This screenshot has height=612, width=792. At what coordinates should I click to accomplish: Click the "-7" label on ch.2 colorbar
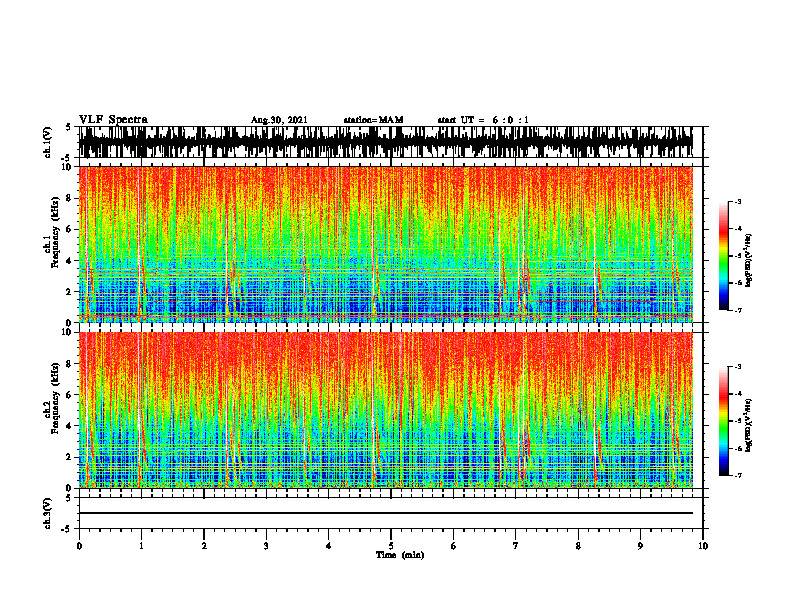738,475
